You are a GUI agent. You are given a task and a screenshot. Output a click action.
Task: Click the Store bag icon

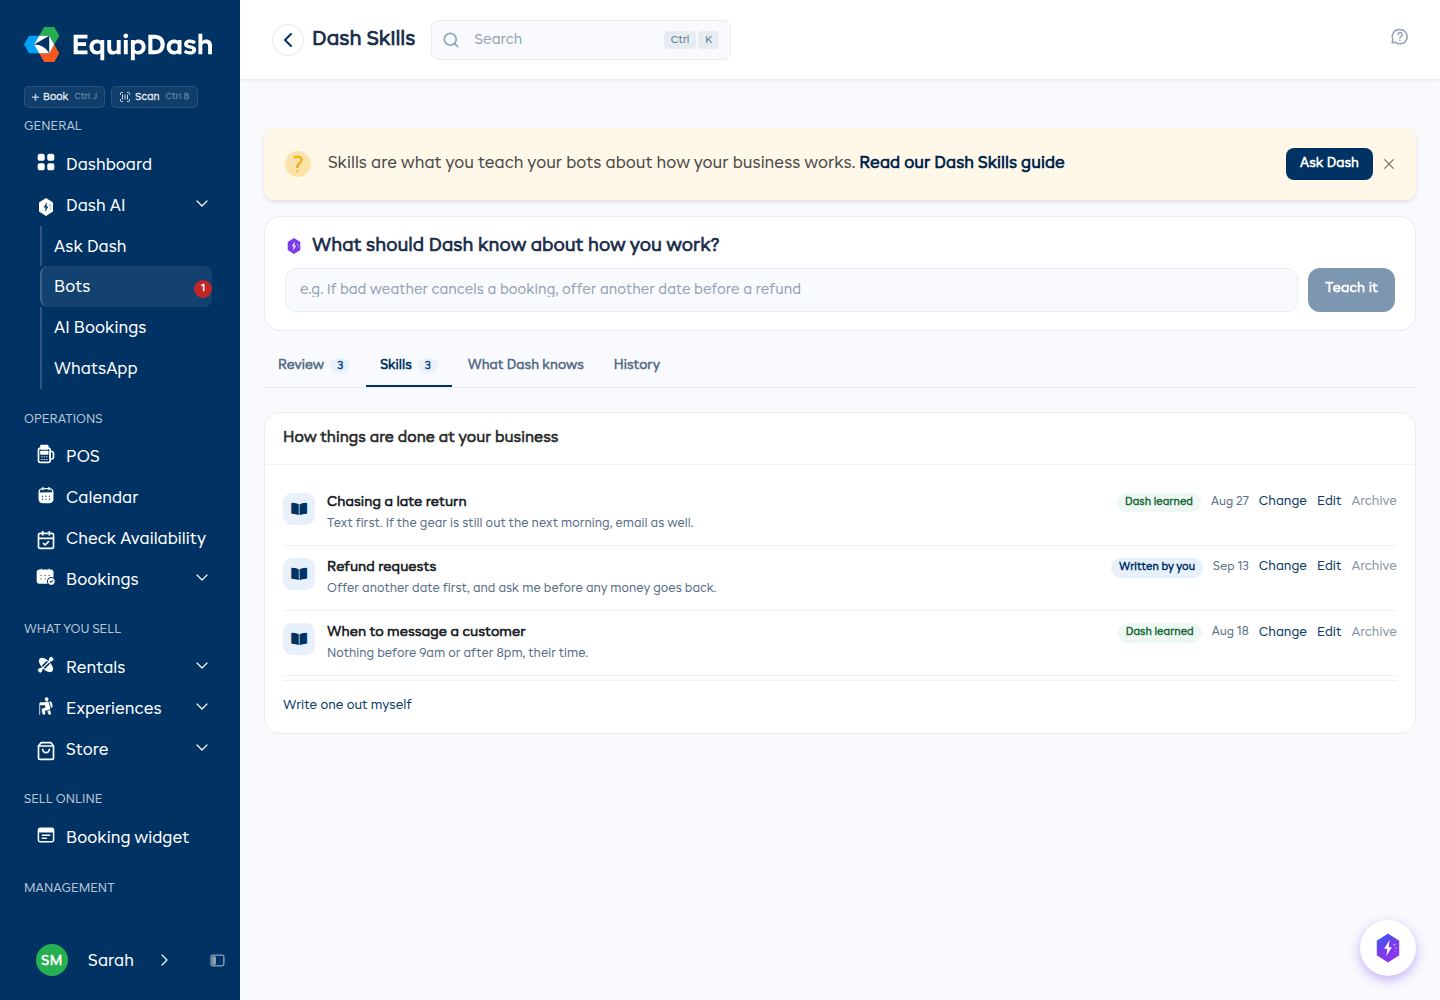point(46,750)
